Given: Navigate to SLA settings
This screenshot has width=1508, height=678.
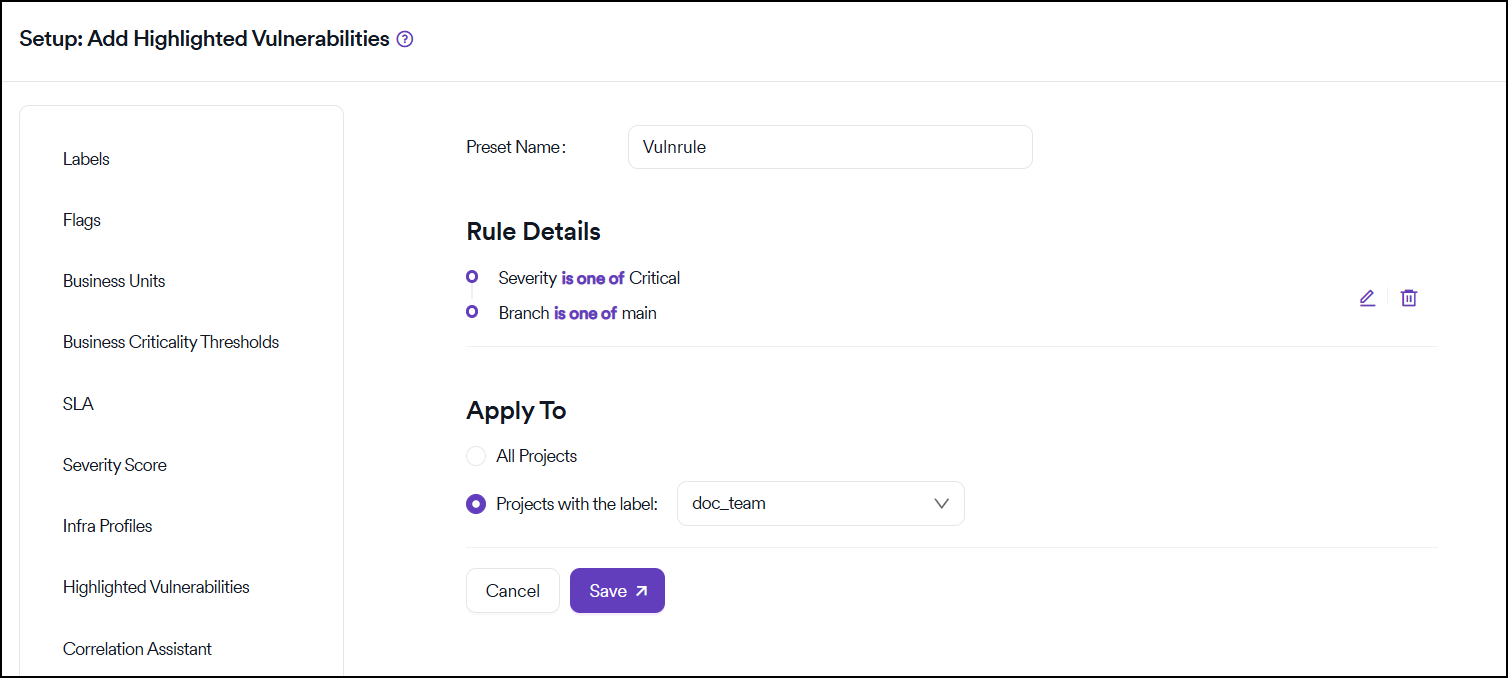Looking at the screenshot, I should (x=78, y=404).
